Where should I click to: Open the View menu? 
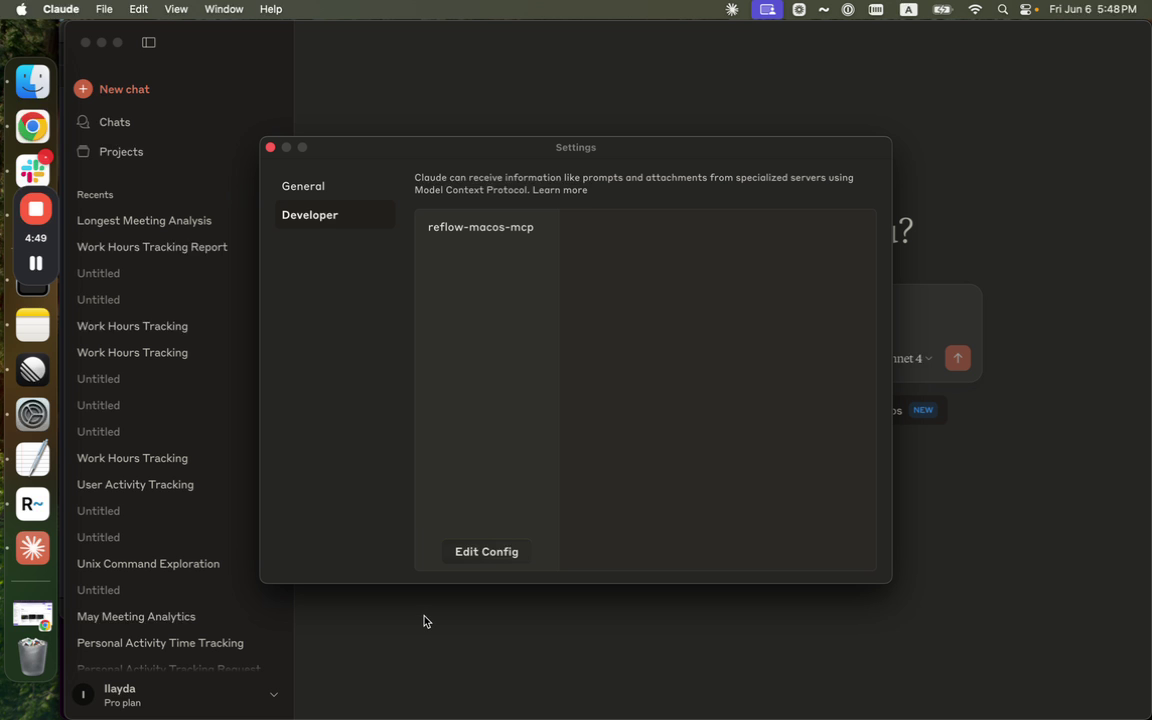tap(176, 10)
